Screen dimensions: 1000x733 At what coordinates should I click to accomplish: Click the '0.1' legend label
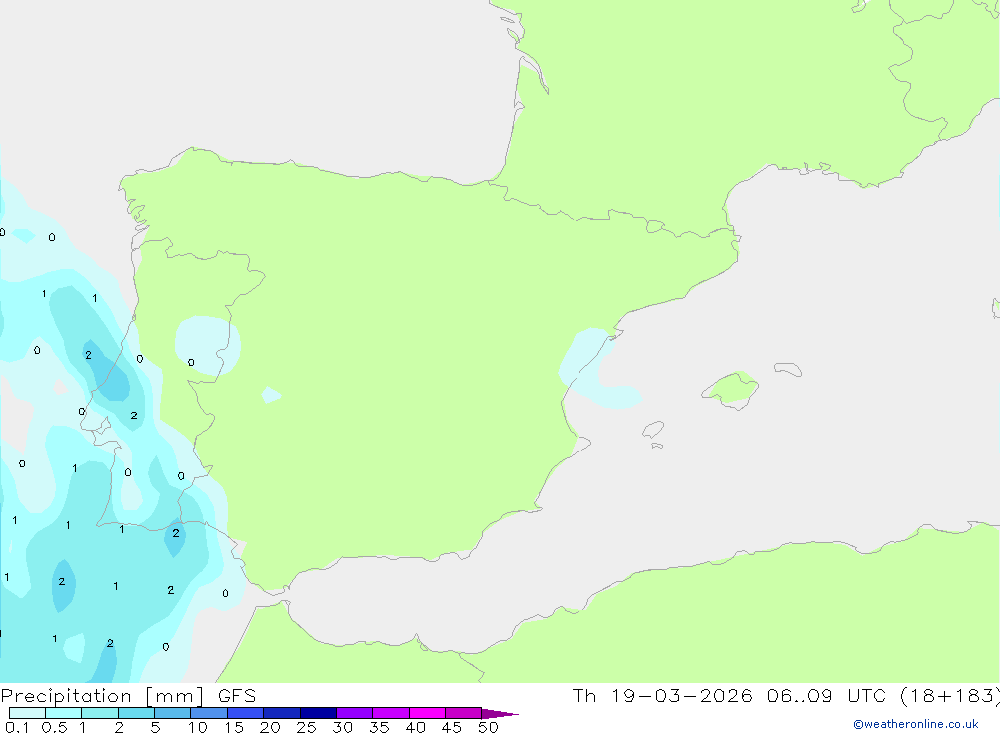[17, 727]
